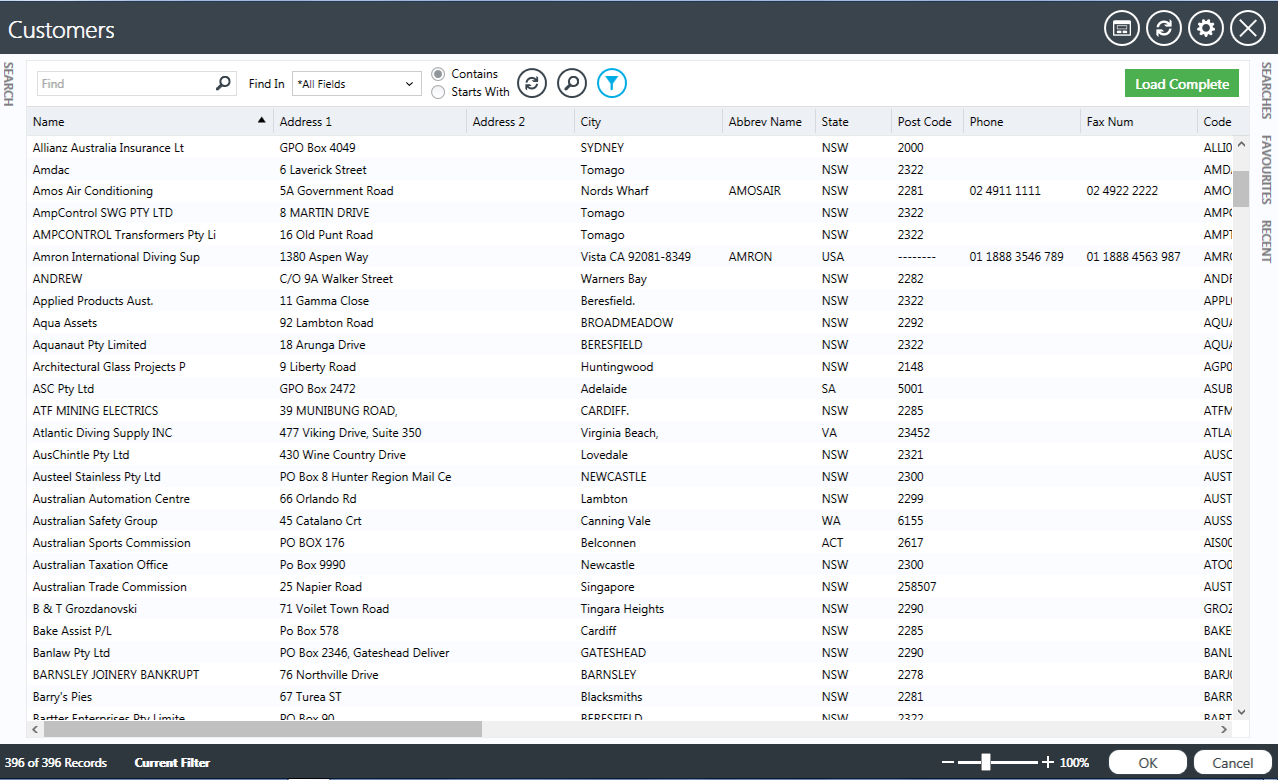
Task: Open the FAVOURITES side tab
Action: click(x=1266, y=171)
